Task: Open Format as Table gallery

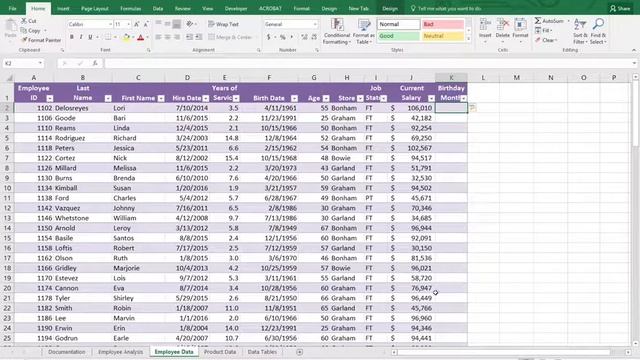Action: (363, 31)
